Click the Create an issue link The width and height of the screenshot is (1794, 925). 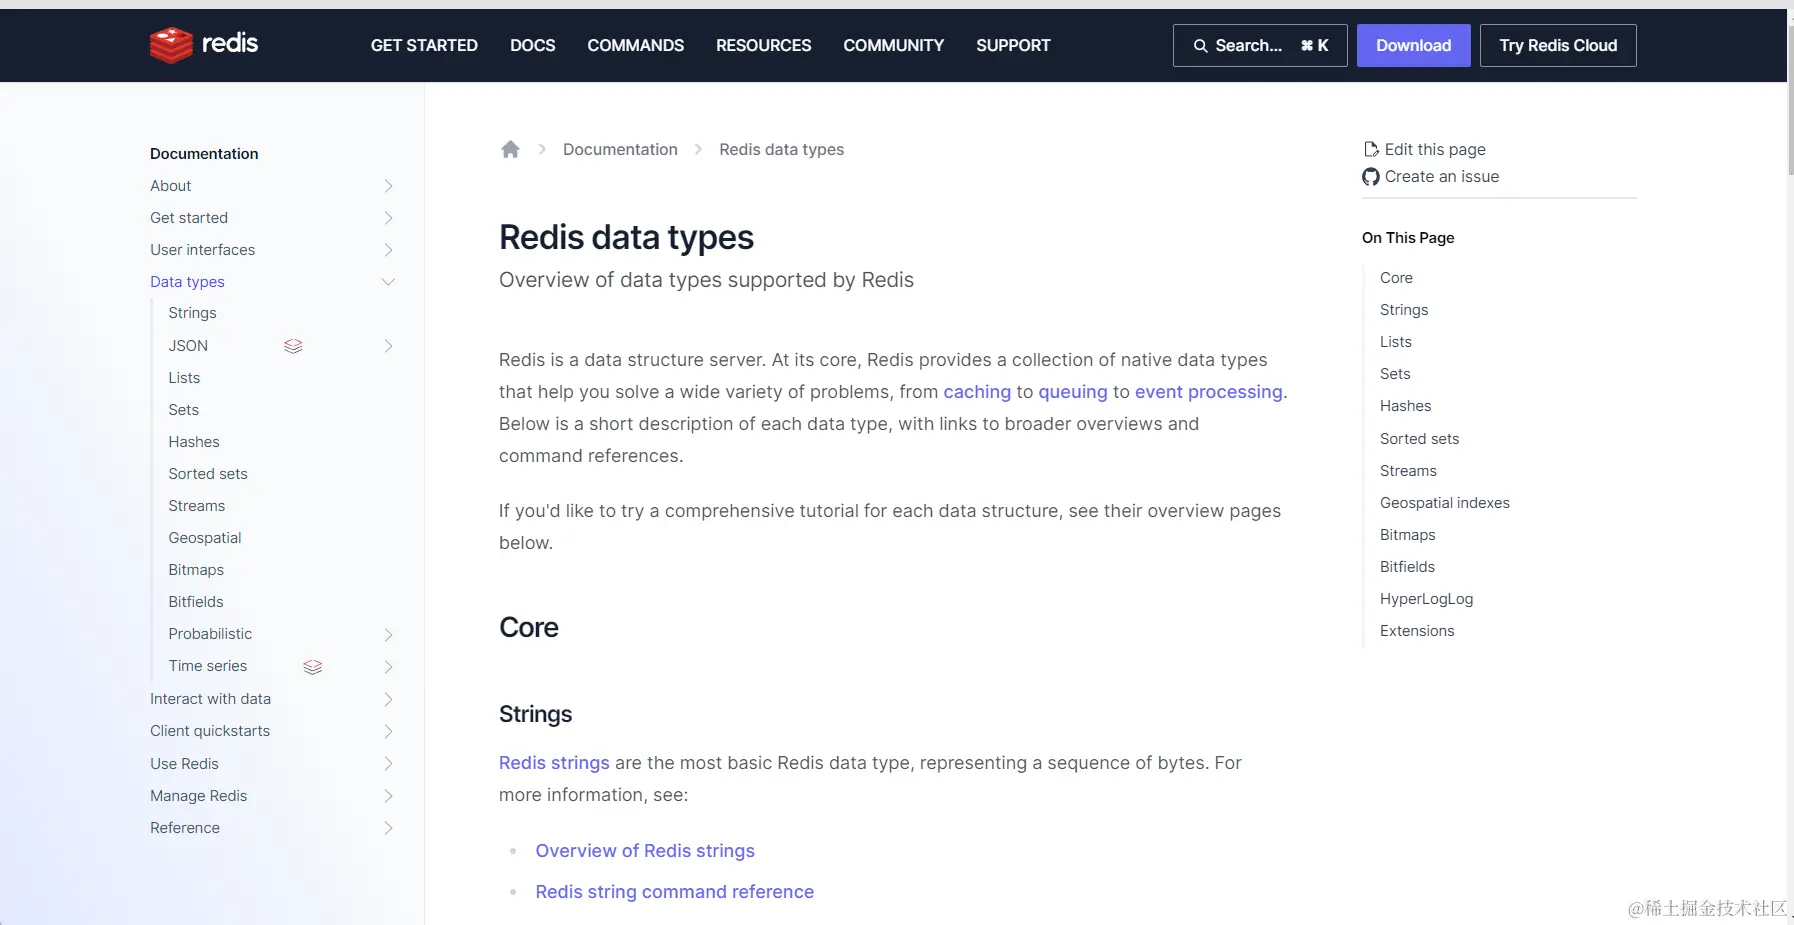pos(1430,177)
